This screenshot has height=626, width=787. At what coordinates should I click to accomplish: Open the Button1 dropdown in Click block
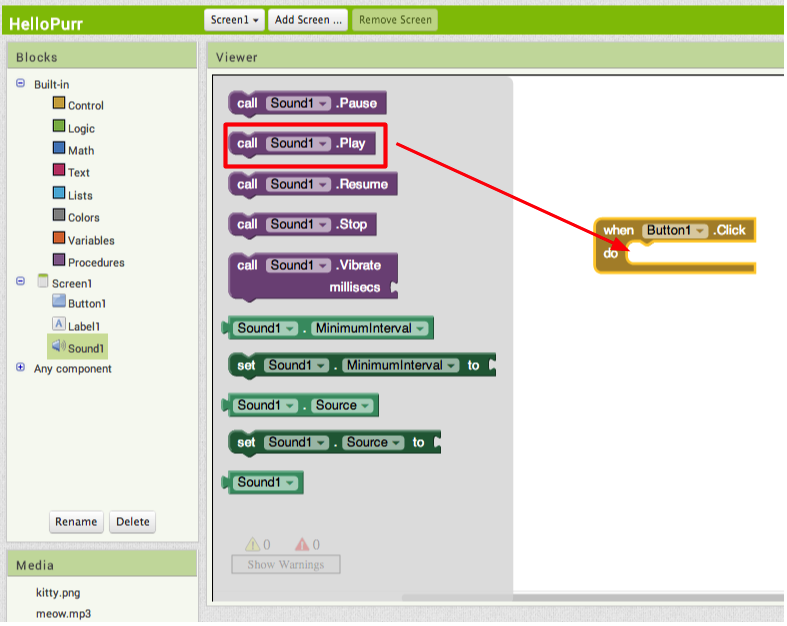point(675,230)
